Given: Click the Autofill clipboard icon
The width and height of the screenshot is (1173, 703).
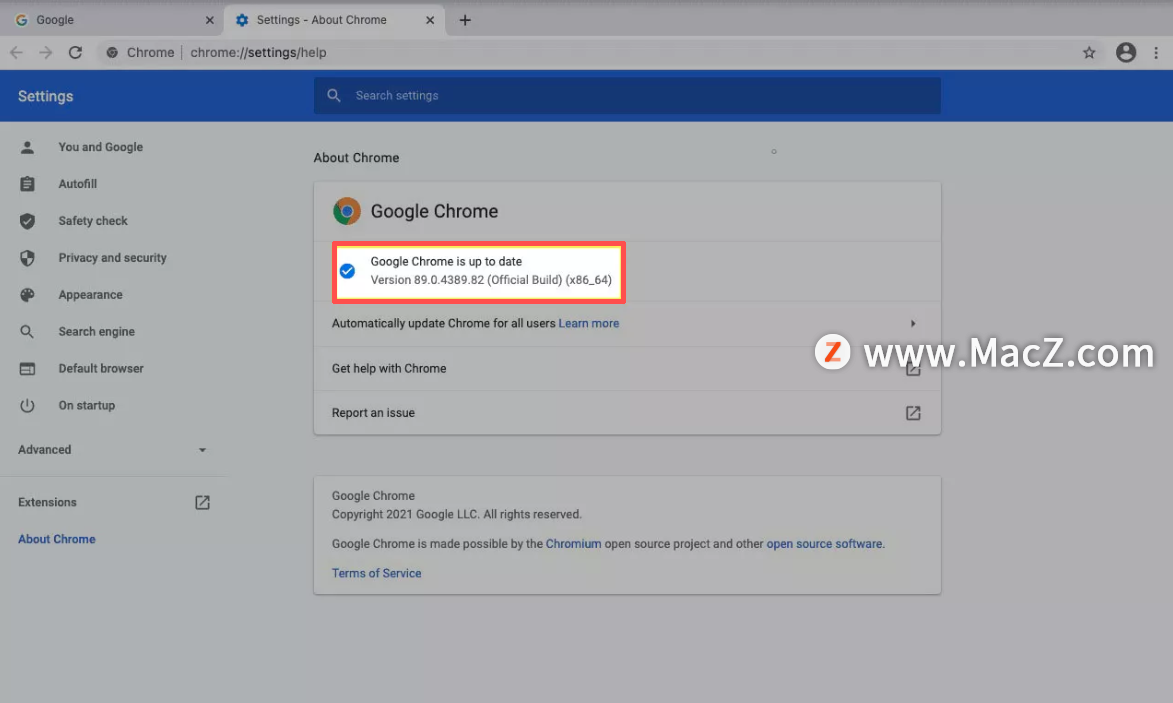Looking at the screenshot, I should (x=27, y=184).
